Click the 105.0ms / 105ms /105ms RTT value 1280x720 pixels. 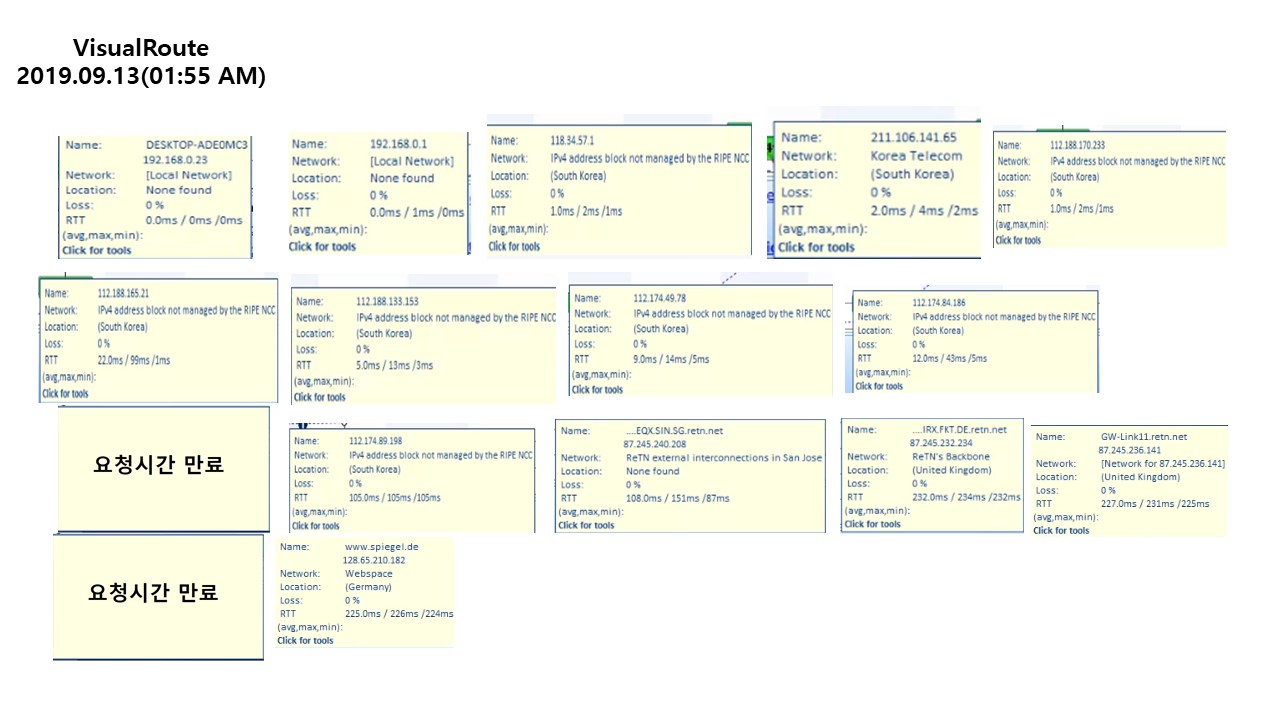[395, 498]
